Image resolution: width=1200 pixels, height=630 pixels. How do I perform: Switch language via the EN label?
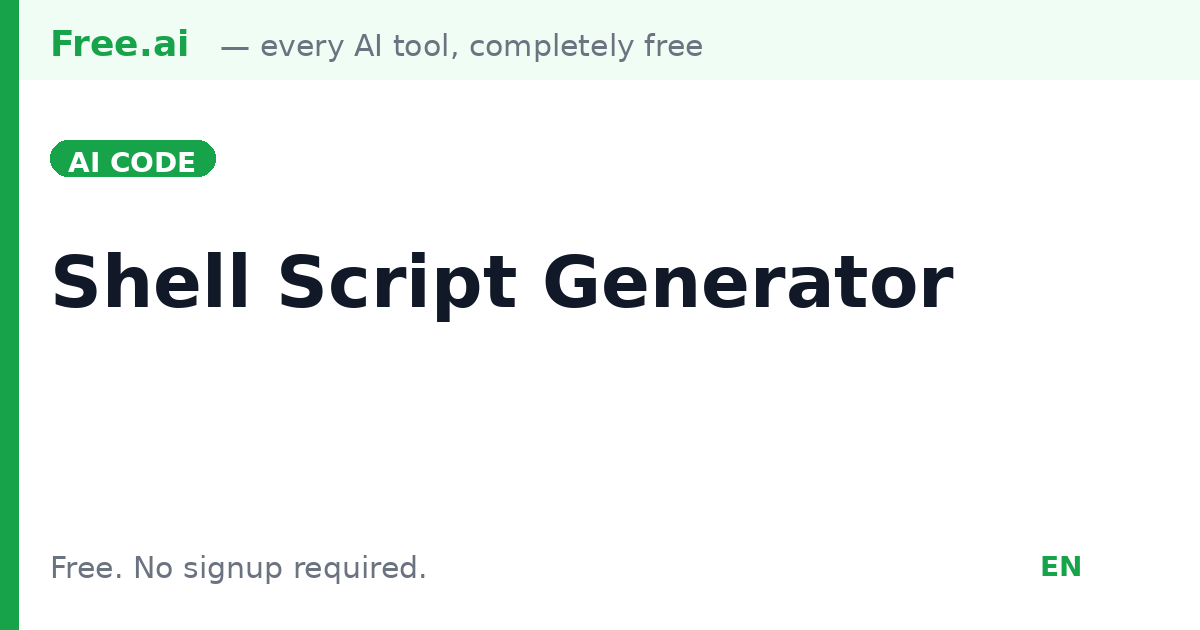1061,567
